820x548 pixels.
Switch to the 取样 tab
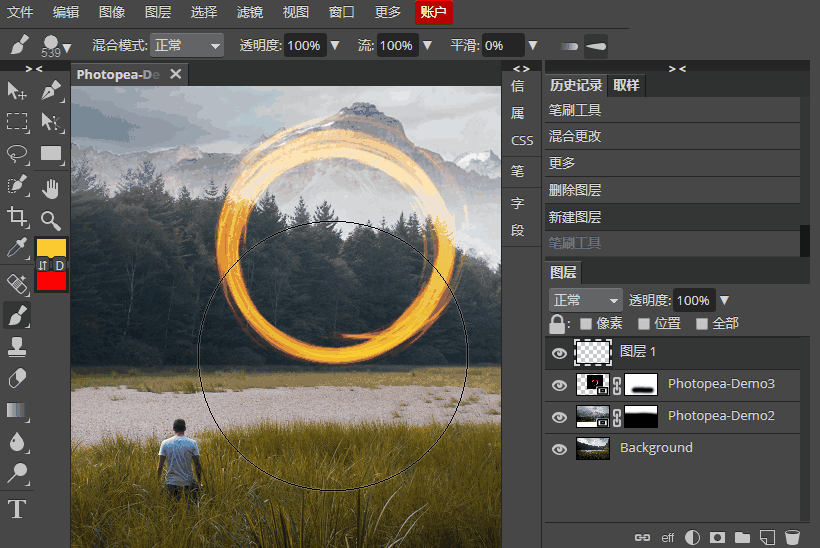[627, 85]
